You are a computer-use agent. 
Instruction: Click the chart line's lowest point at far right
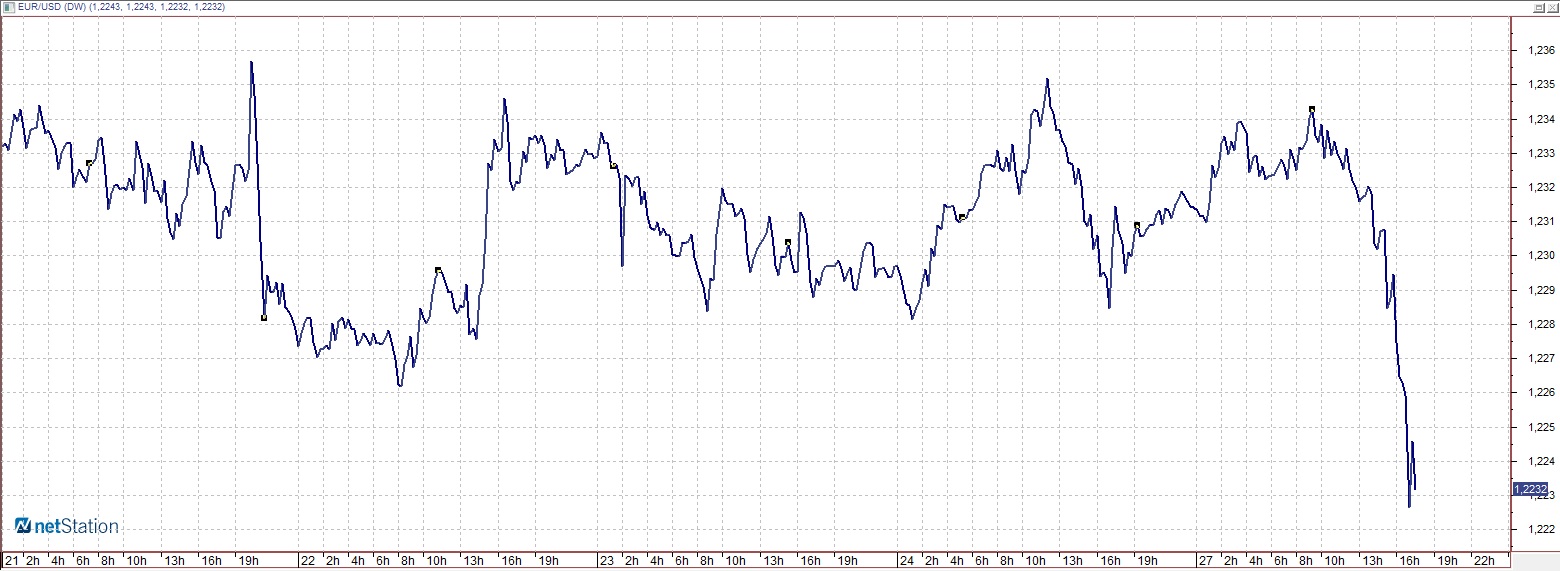click(1409, 506)
